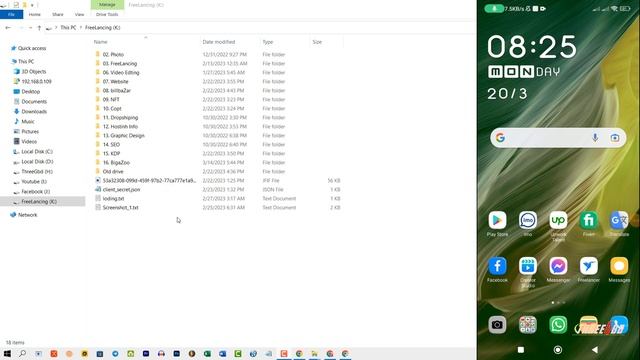Sort files by Name column header
This screenshot has width=640, height=360.
[x=100, y=42]
